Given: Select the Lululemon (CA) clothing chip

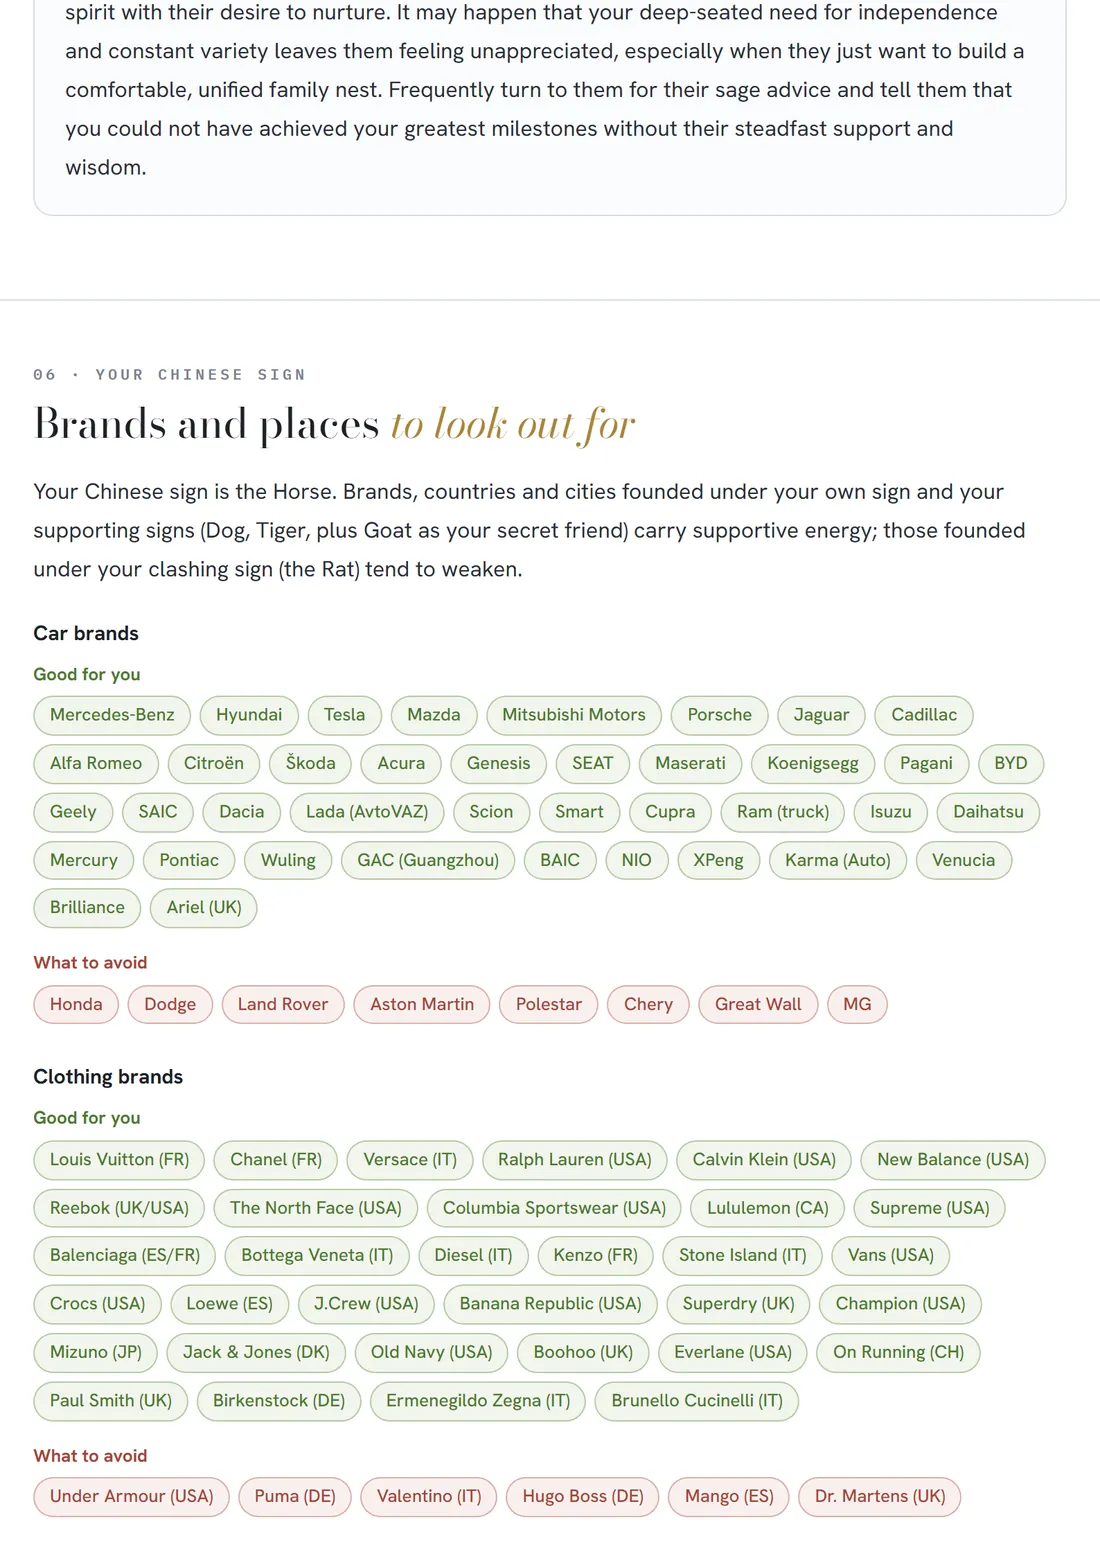Looking at the screenshot, I should [768, 1208].
